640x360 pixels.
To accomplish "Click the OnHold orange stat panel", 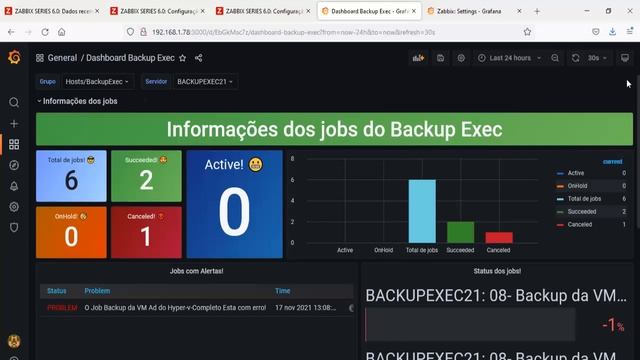I will (x=71, y=232).
